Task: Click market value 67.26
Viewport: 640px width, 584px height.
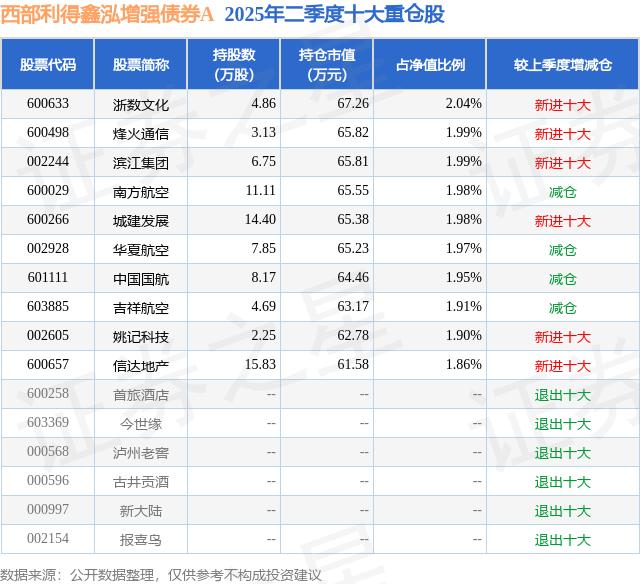Action: pyautogui.click(x=353, y=104)
